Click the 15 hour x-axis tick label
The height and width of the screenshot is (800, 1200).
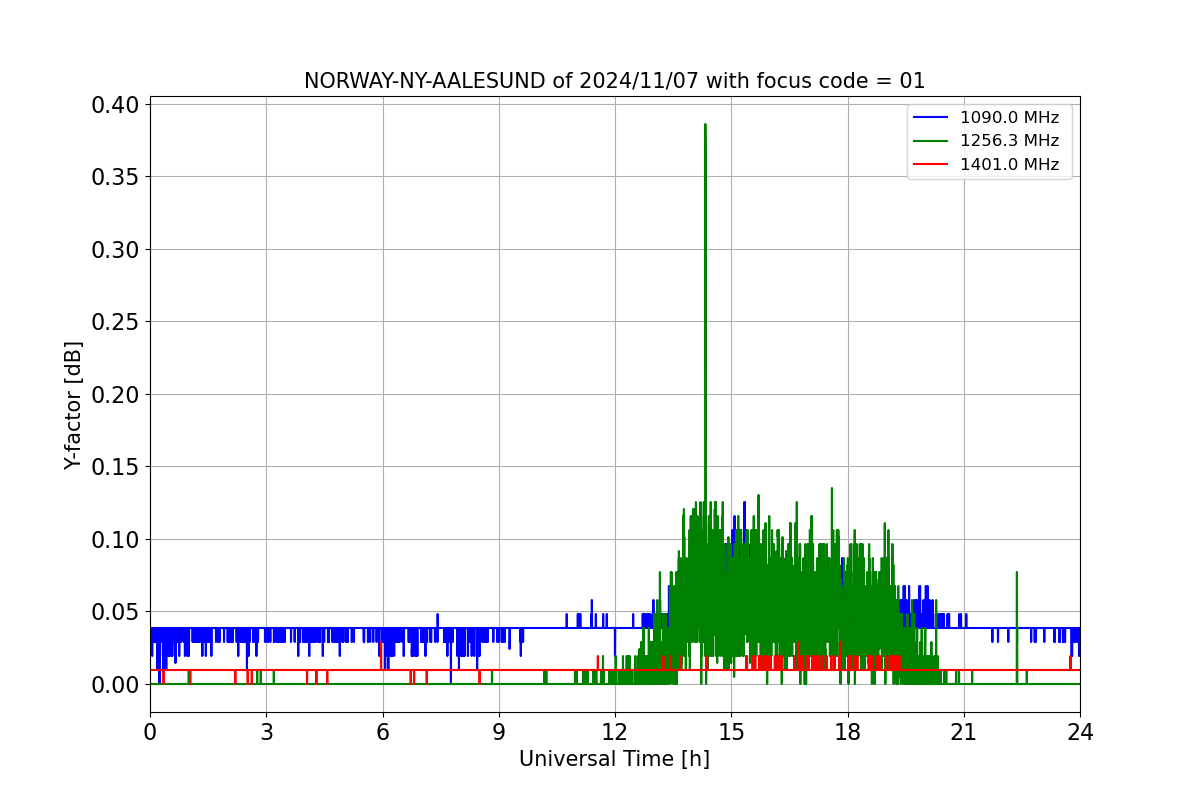point(731,732)
